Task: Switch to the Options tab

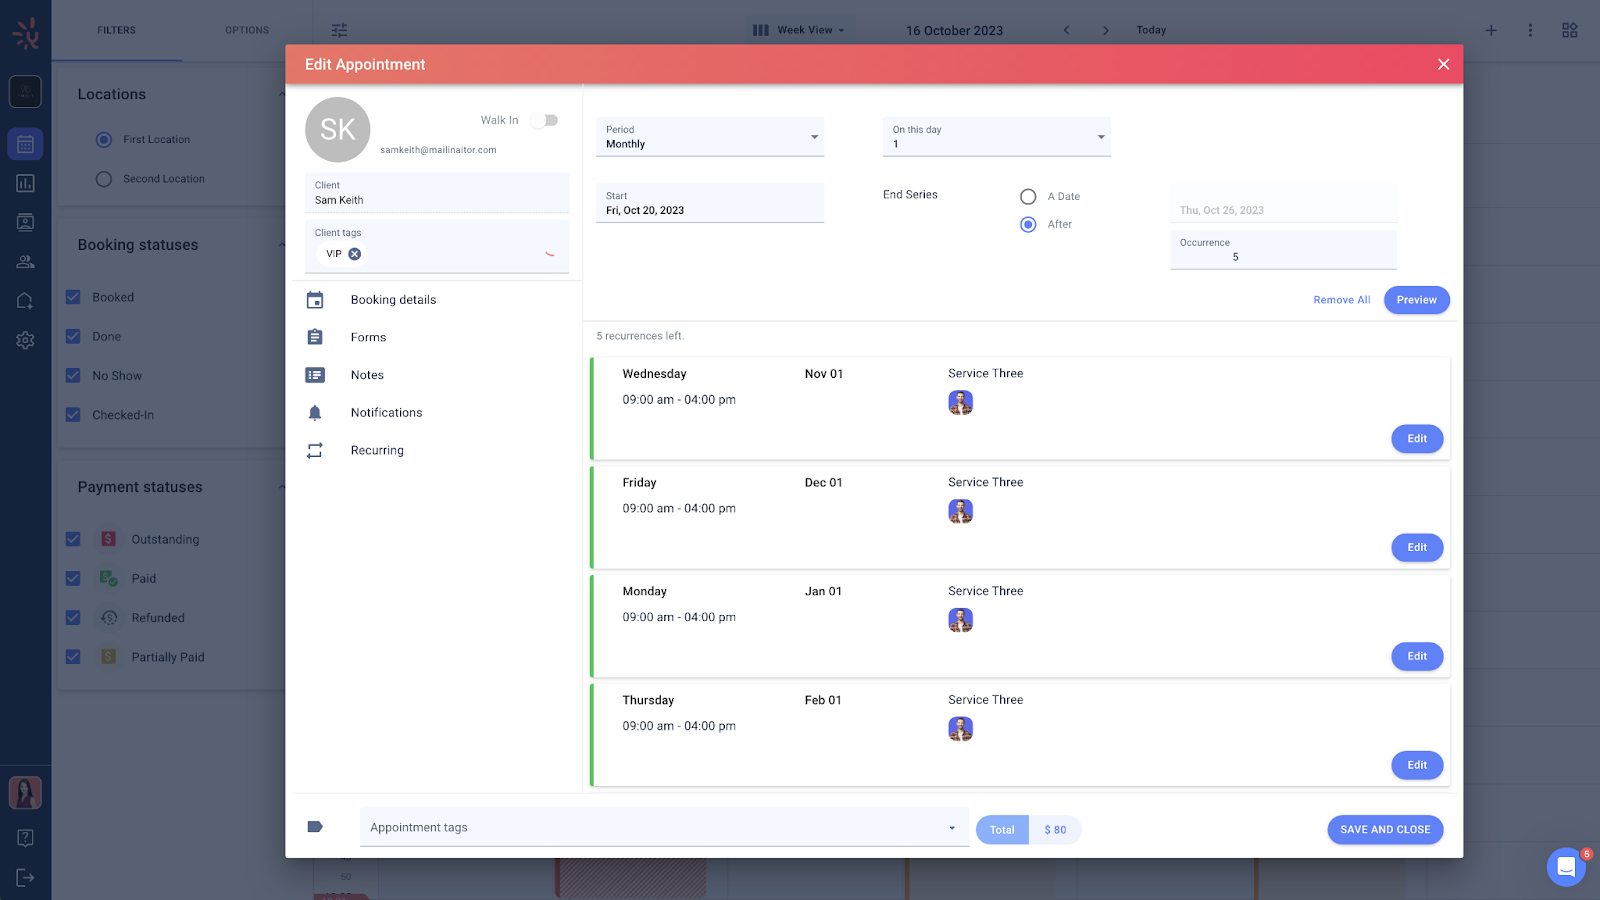Action: coord(247,30)
